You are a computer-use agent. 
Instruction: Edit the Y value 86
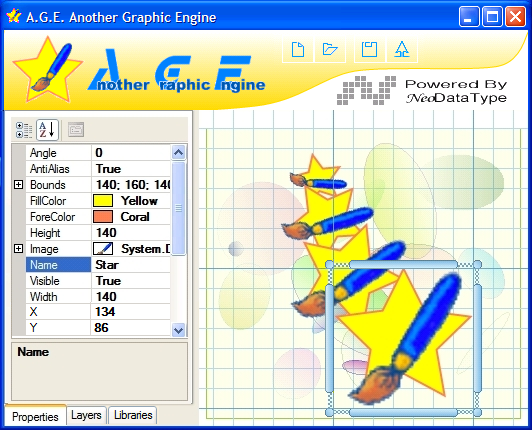(x=131, y=328)
